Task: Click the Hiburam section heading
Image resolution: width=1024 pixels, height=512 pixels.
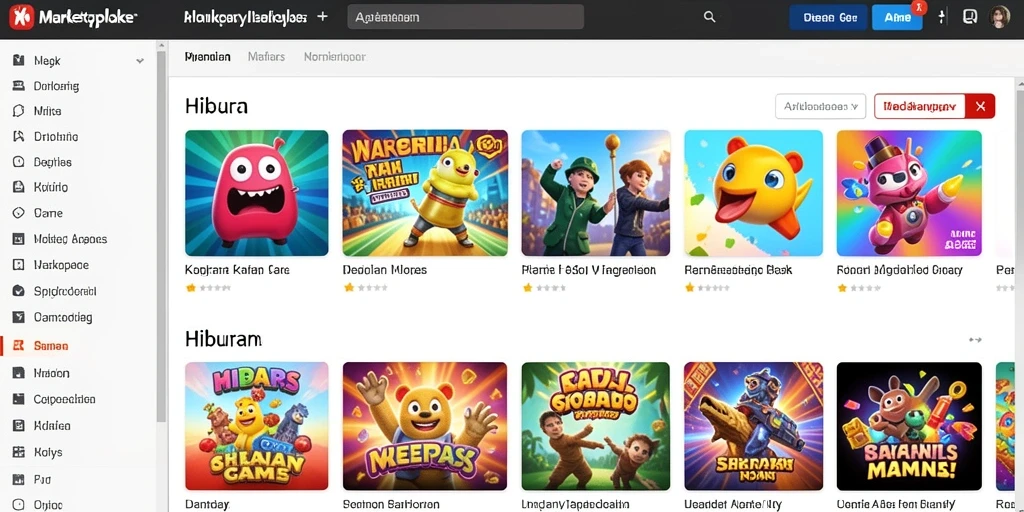Action: click(223, 339)
